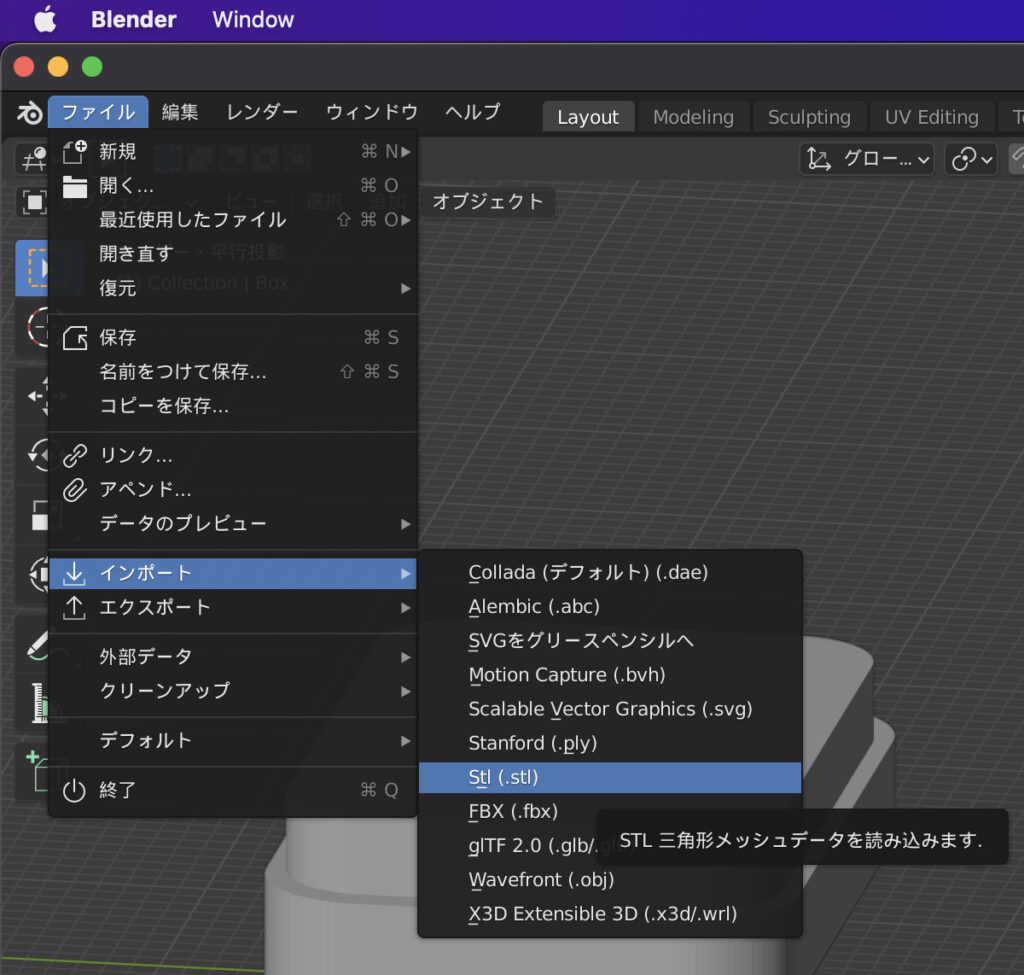Screen dimensions: 1024x975
Task: Select the Box Select tool
Action: point(33,267)
